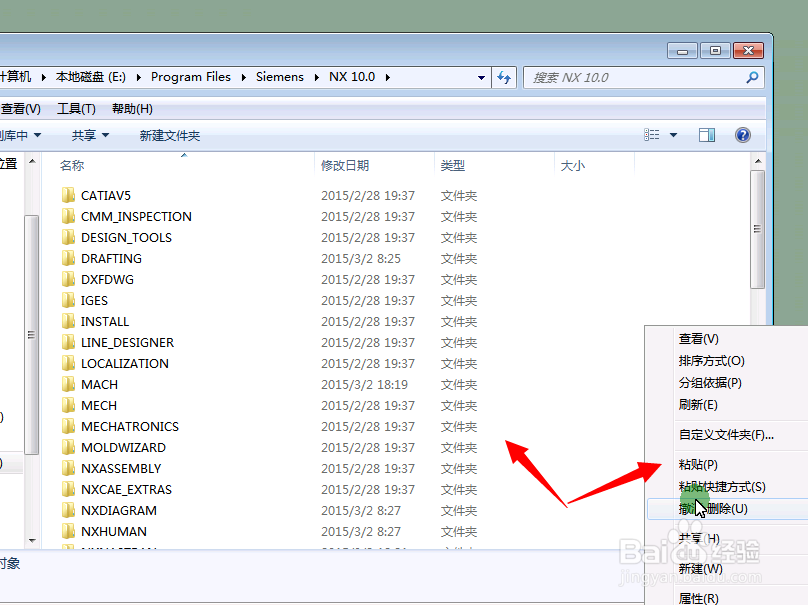Open 查看(V) in the context menu
The image size is (808, 605).
point(699,339)
